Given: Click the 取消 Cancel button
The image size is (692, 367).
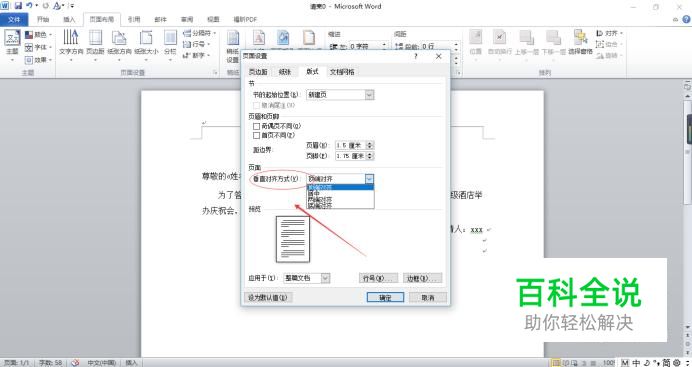Looking at the screenshot, I should pyautogui.click(x=428, y=297).
